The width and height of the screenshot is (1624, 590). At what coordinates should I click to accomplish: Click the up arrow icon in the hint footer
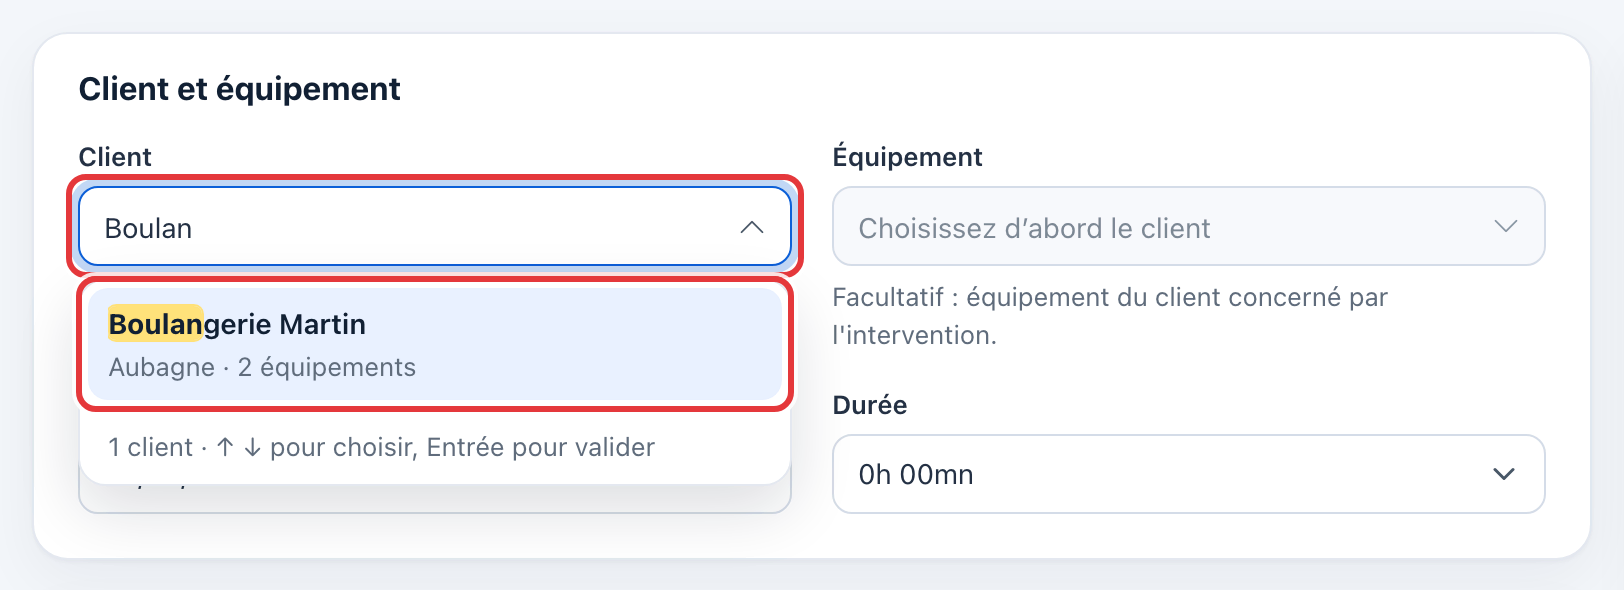point(225,447)
